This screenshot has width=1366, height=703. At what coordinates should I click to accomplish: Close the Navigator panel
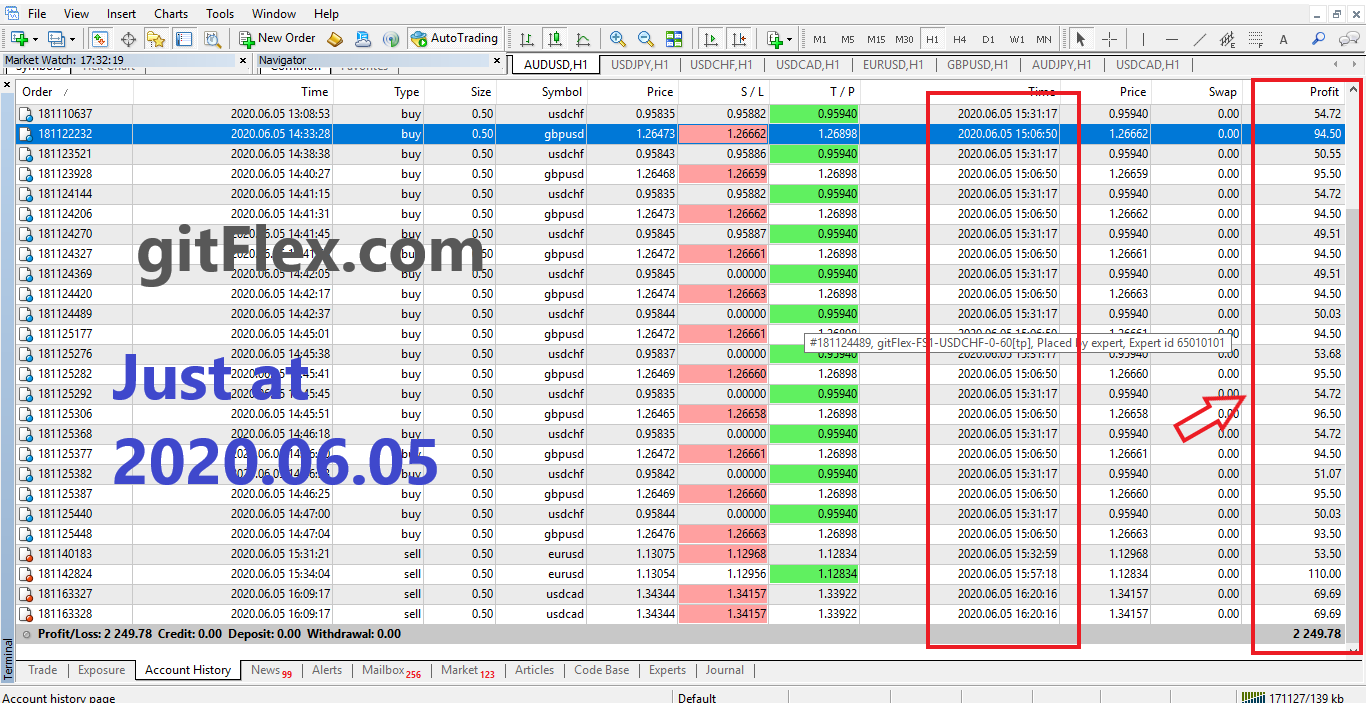click(x=495, y=61)
